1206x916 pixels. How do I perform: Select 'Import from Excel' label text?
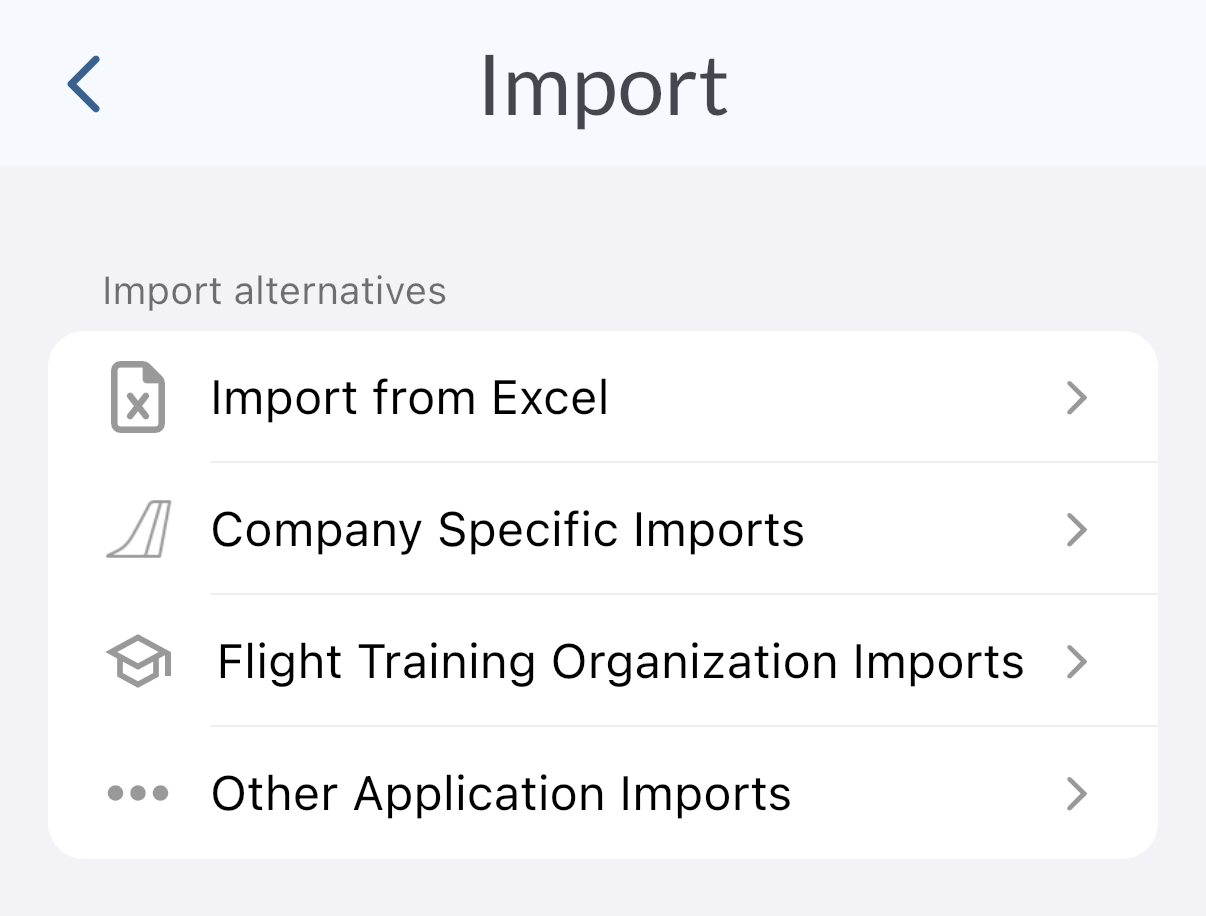pyautogui.click(x=409, y=398)
